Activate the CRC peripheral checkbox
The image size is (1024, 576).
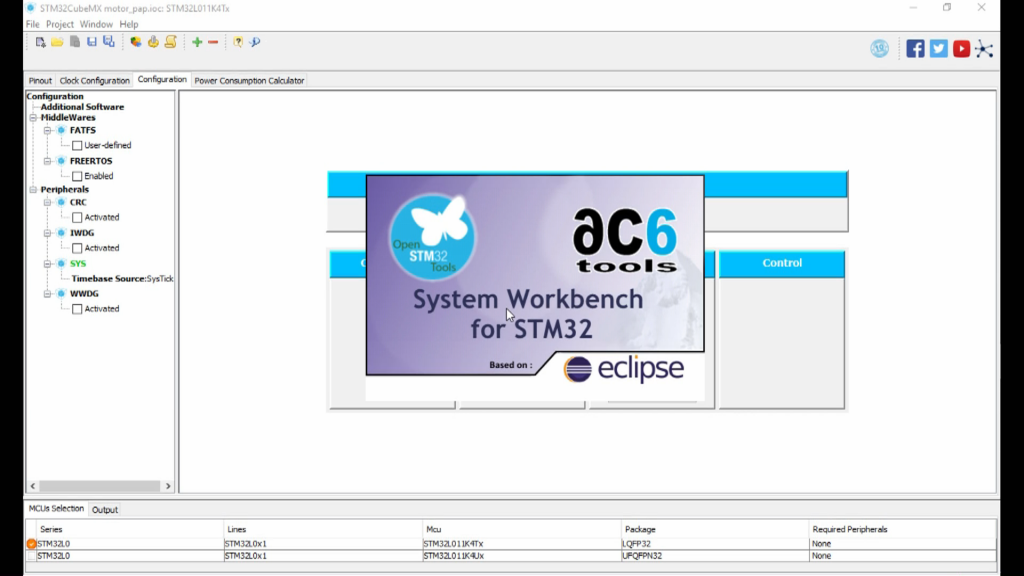click(77, 217)
